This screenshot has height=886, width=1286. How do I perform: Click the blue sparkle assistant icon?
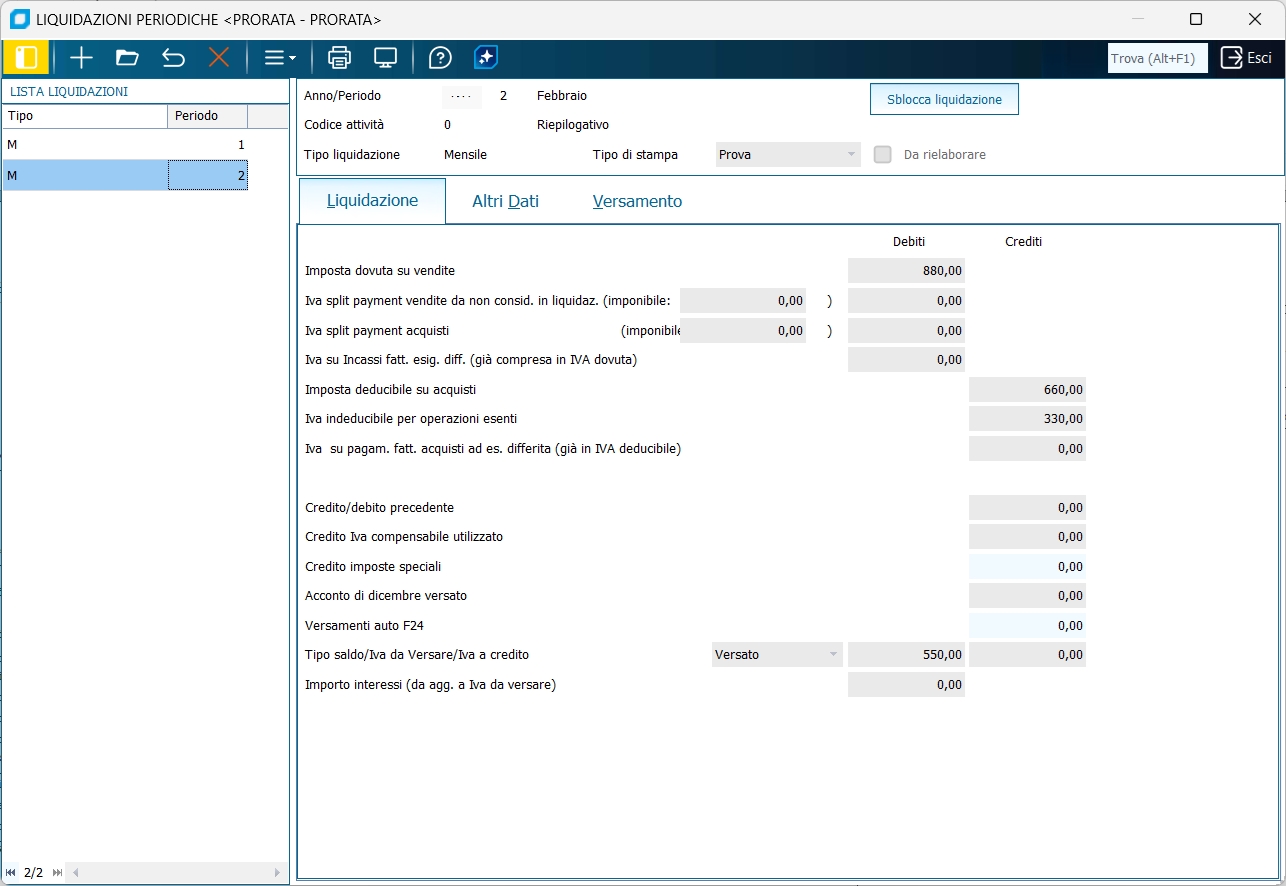(486, 58)
